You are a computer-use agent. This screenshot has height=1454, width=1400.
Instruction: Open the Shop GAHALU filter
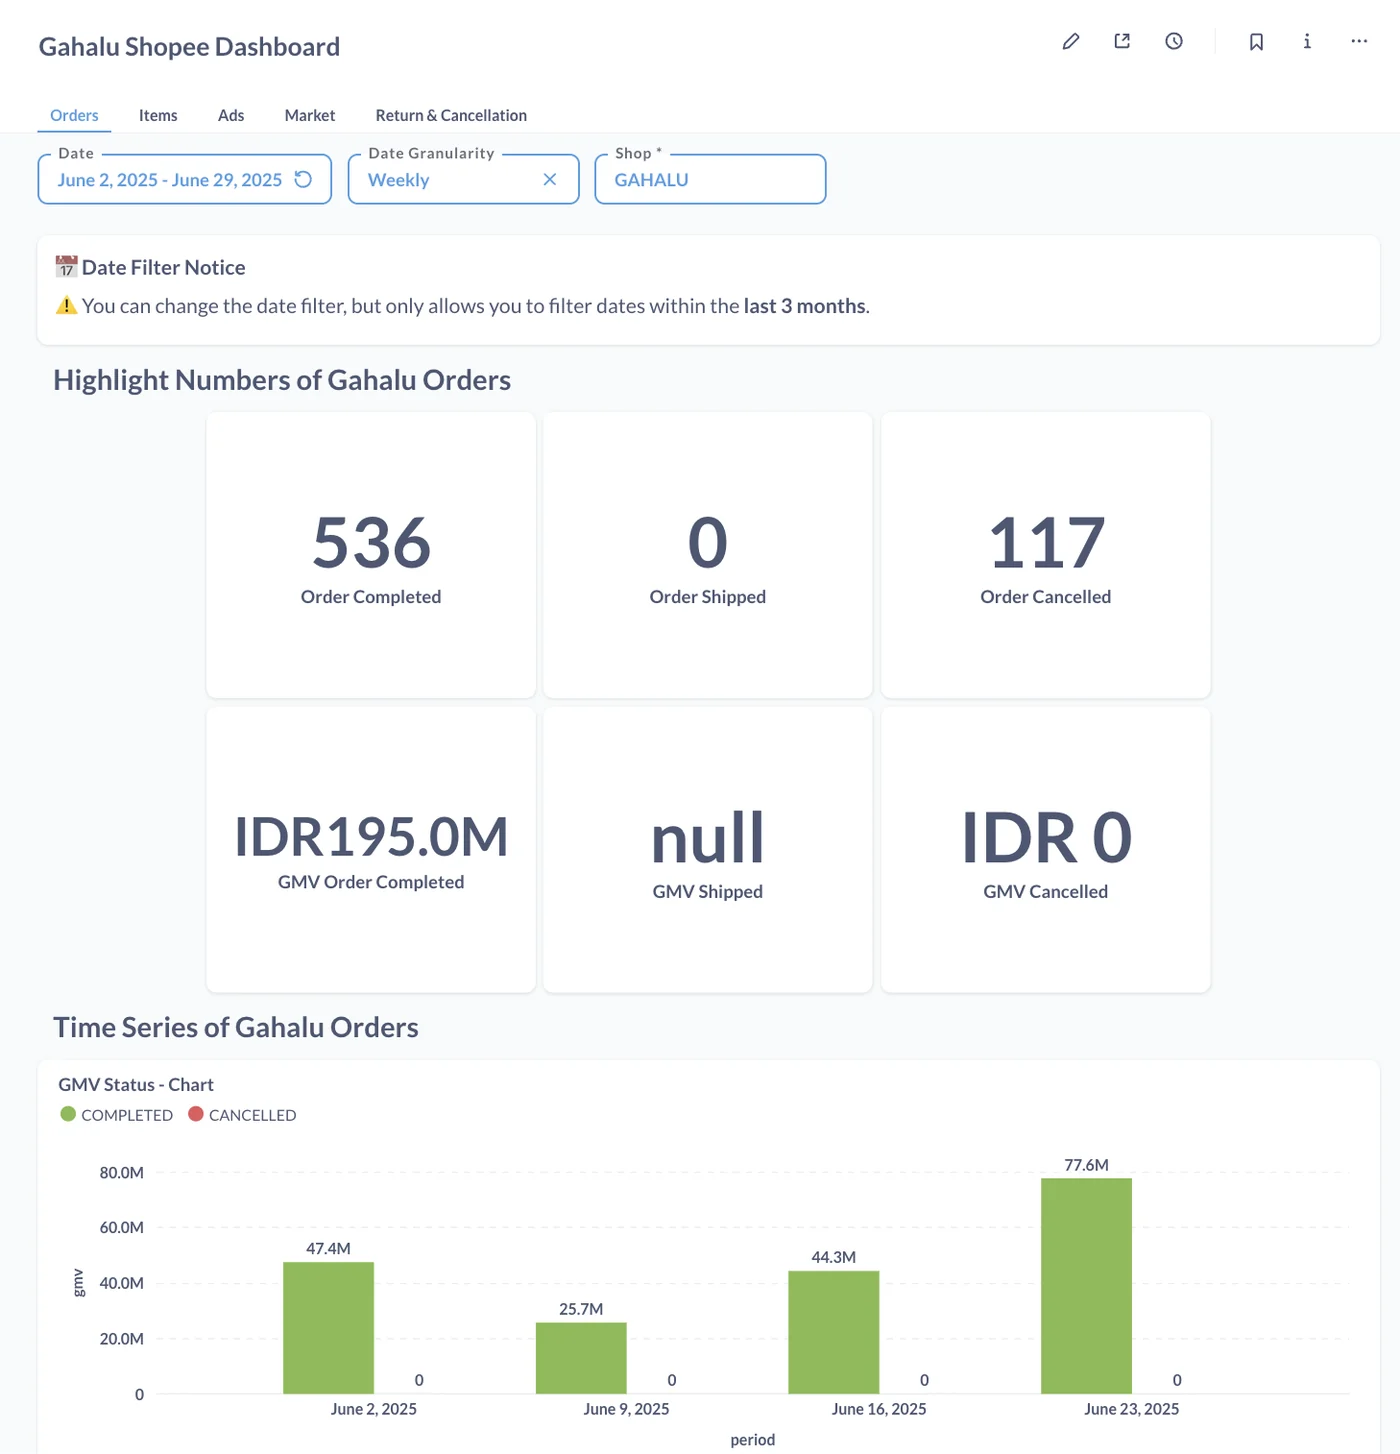pos(710,179)
